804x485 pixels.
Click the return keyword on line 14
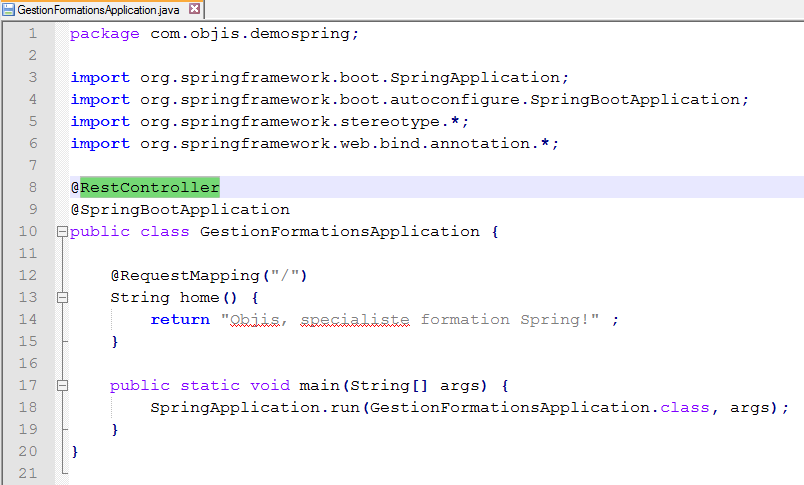tap(180, 320)
